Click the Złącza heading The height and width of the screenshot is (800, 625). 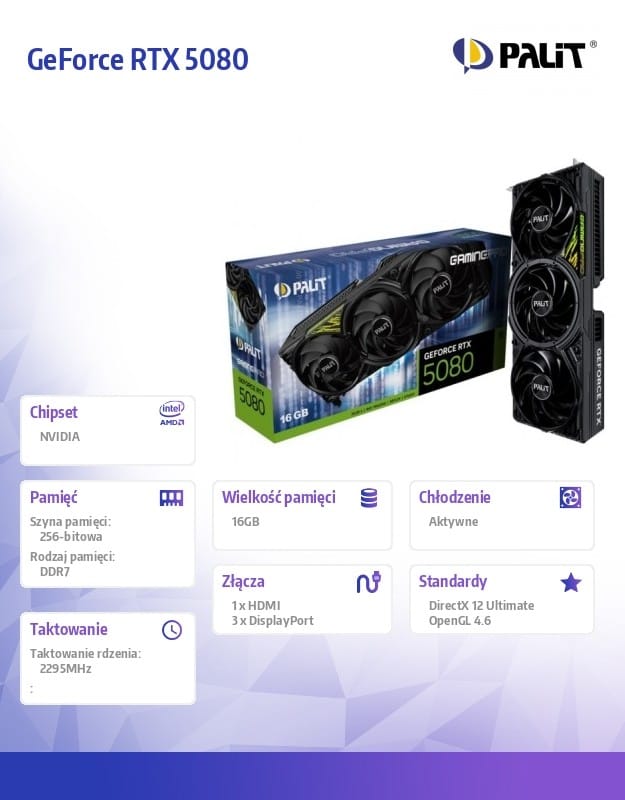[x=243, y=582]
